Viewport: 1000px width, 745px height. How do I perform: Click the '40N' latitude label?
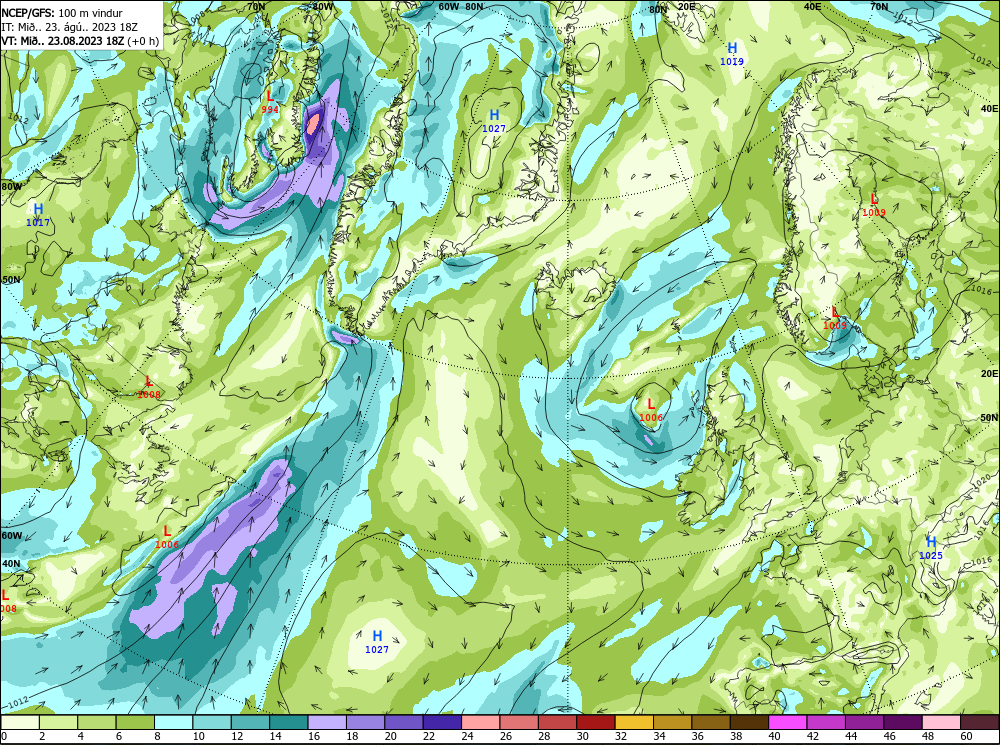pyautogui.click(x=10, y=564)
